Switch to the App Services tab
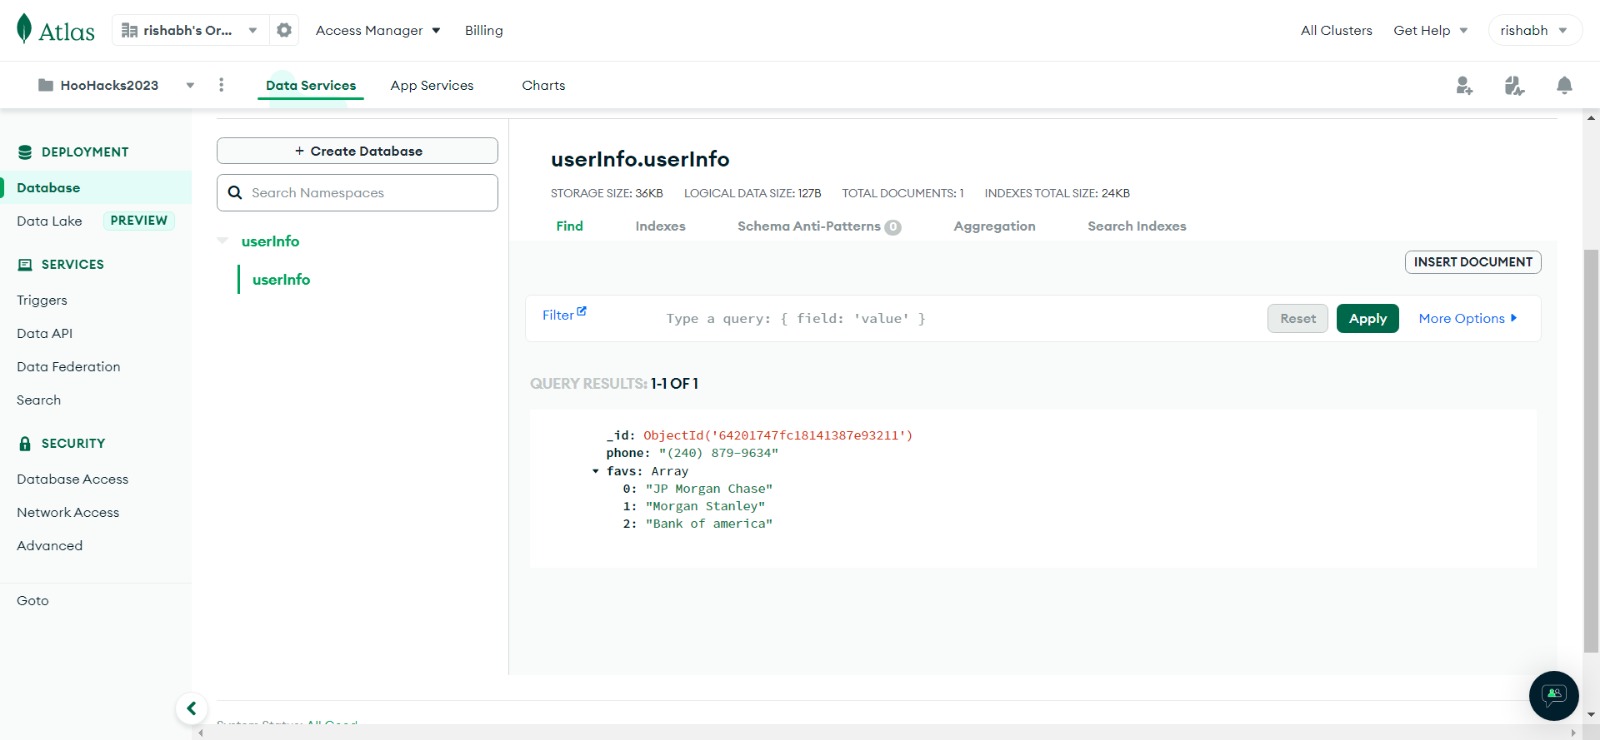1600x740 pixels. (x=432, y=85)
